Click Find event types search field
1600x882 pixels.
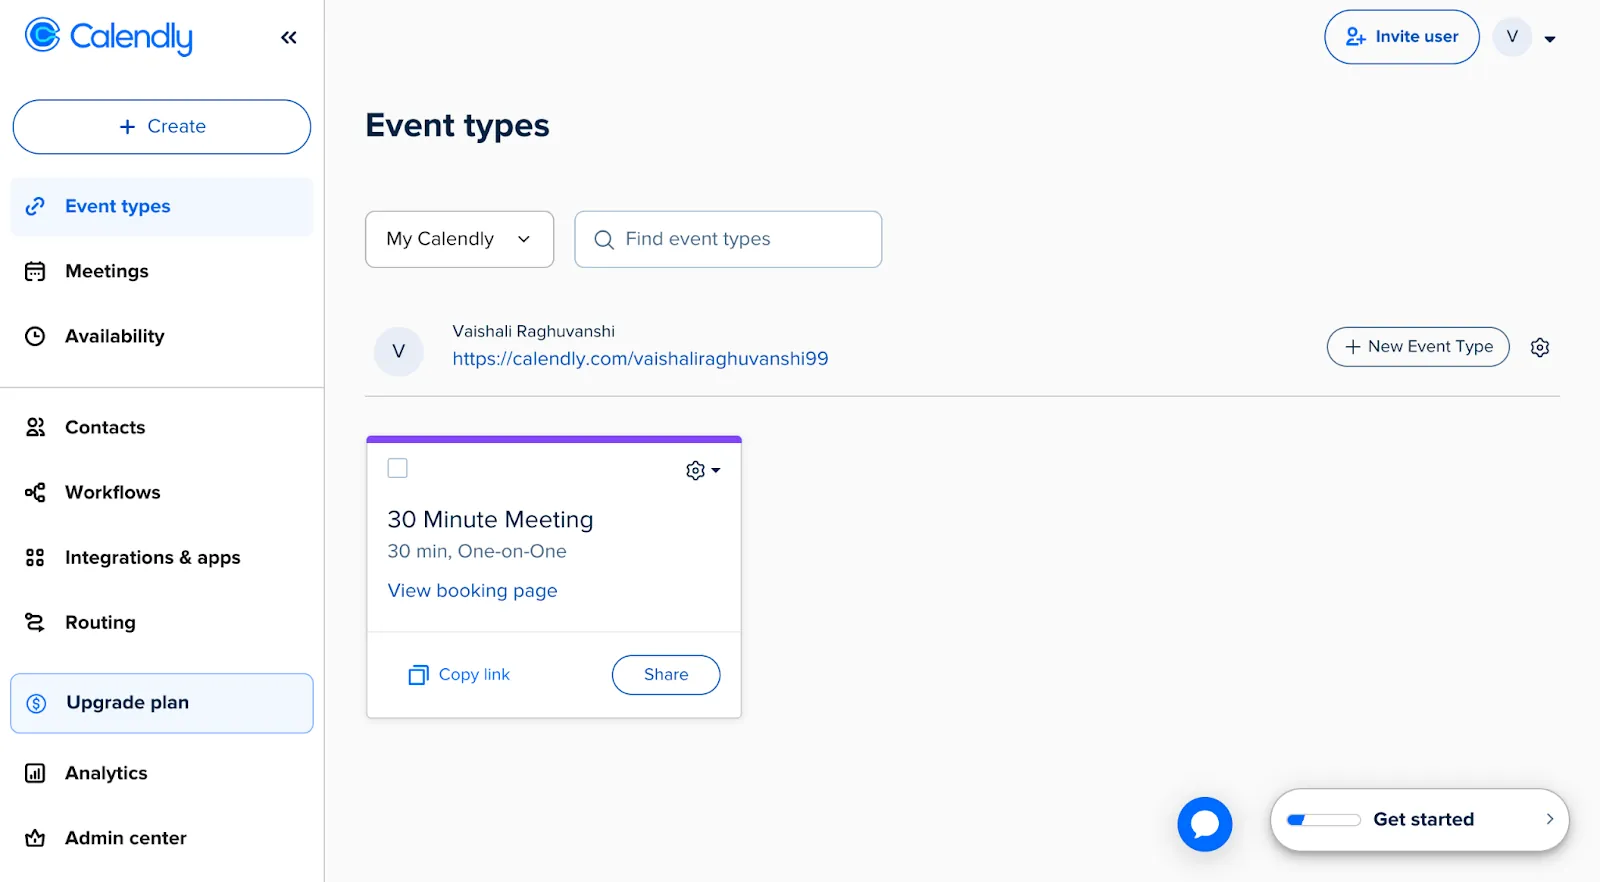pos(728,239)
